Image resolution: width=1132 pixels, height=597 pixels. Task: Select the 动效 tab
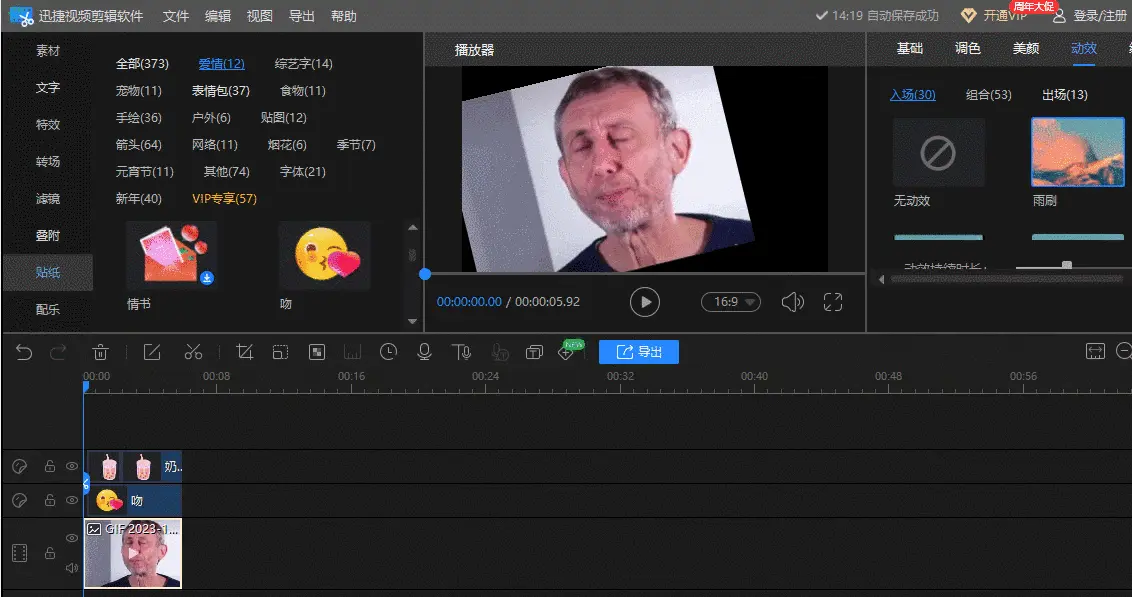(x=1084, y=48)
